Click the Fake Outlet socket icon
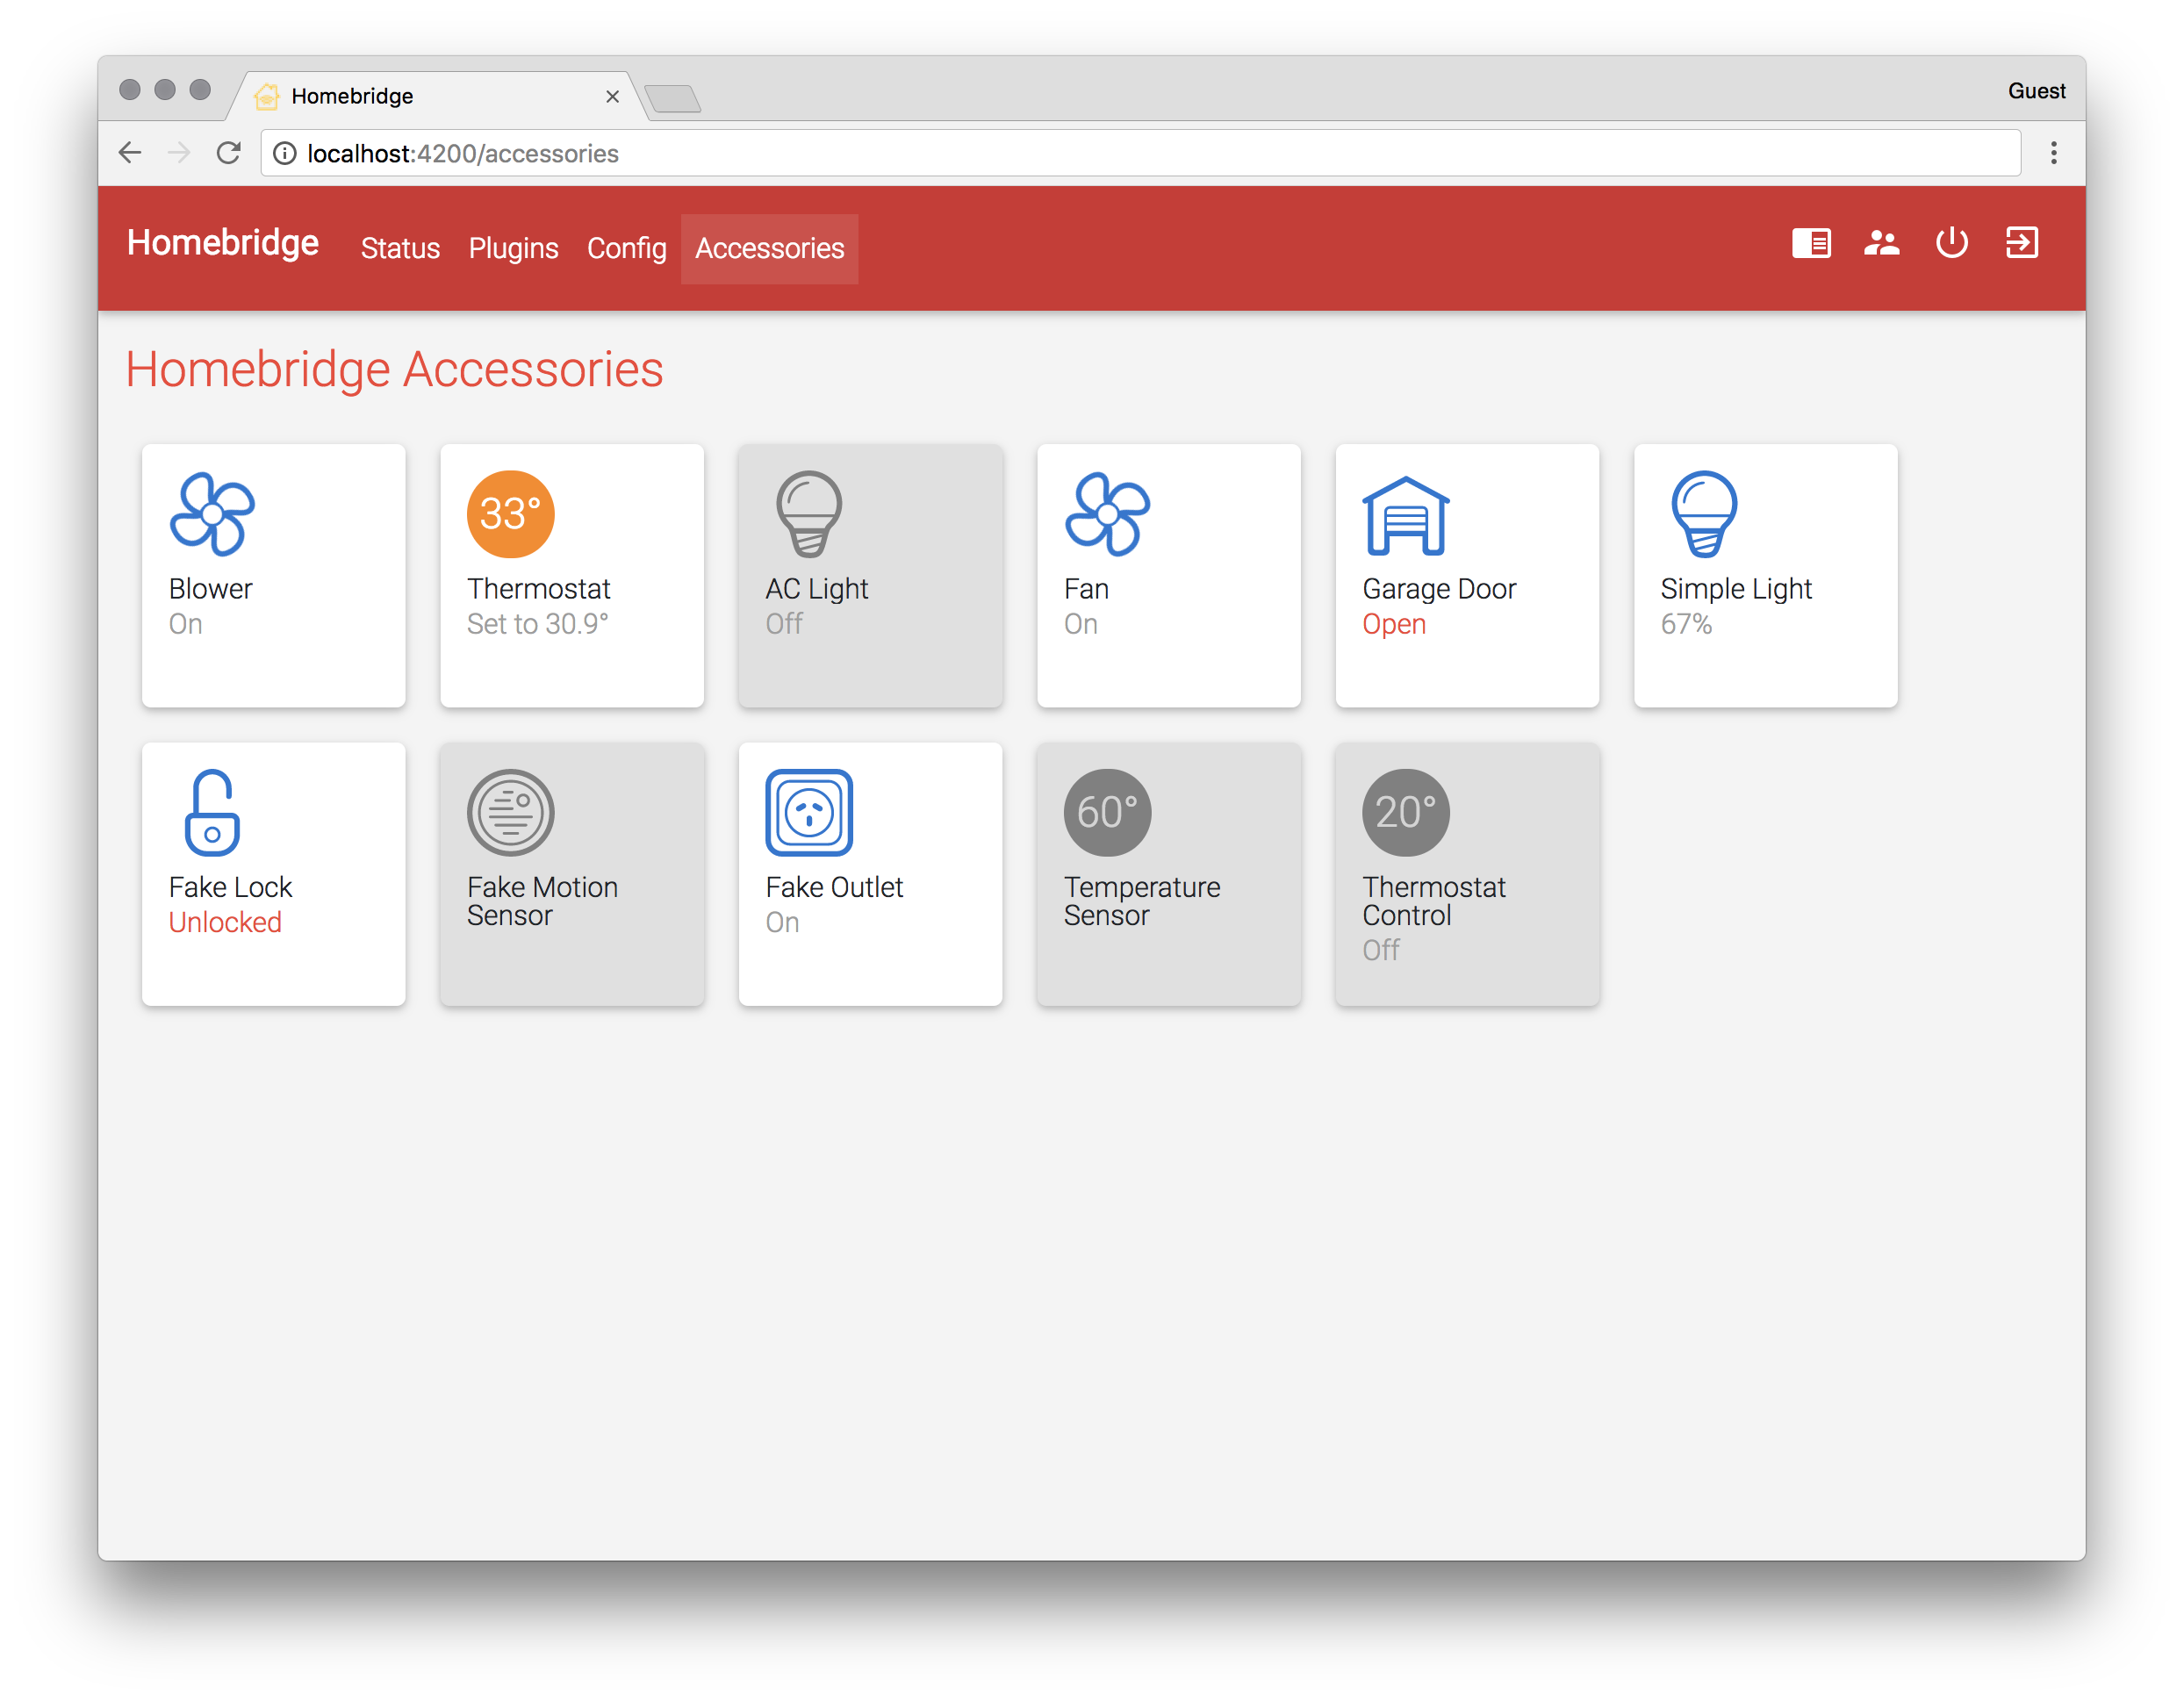 point(808,812)
